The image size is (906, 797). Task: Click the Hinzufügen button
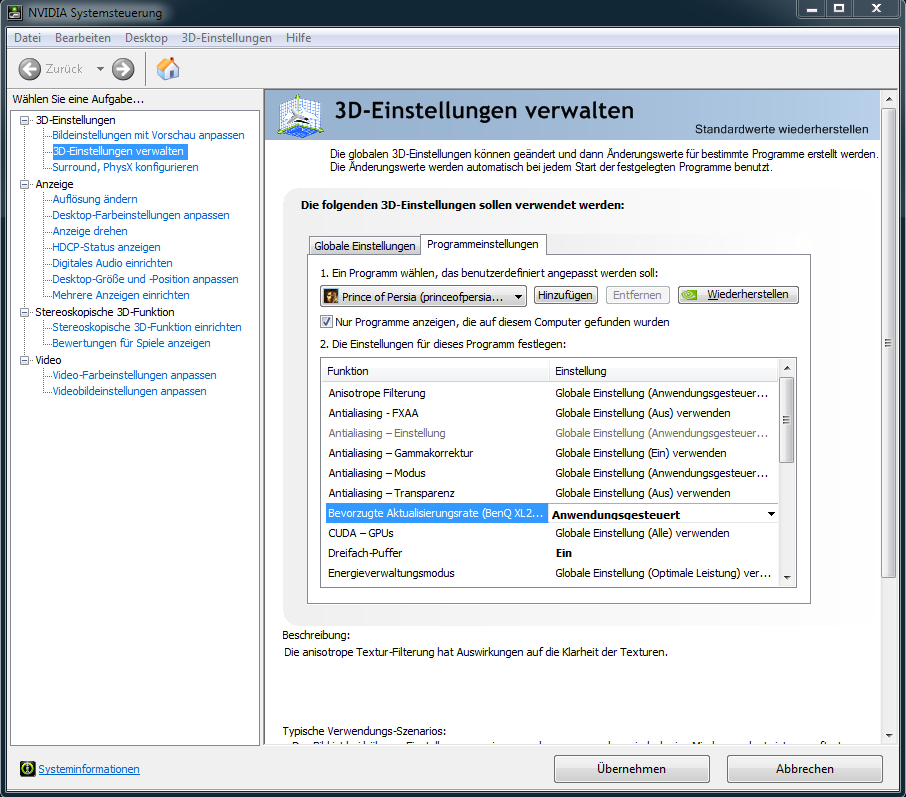tap(565, 295)
